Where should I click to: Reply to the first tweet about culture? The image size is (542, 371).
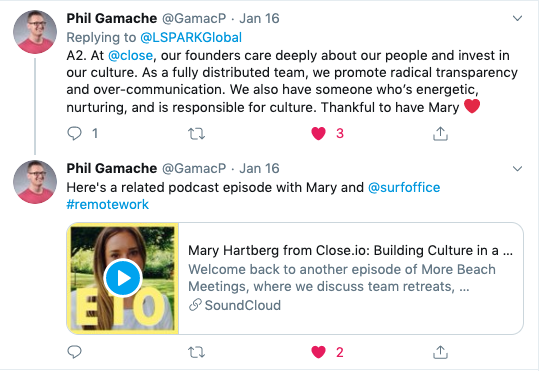[74, 133]
